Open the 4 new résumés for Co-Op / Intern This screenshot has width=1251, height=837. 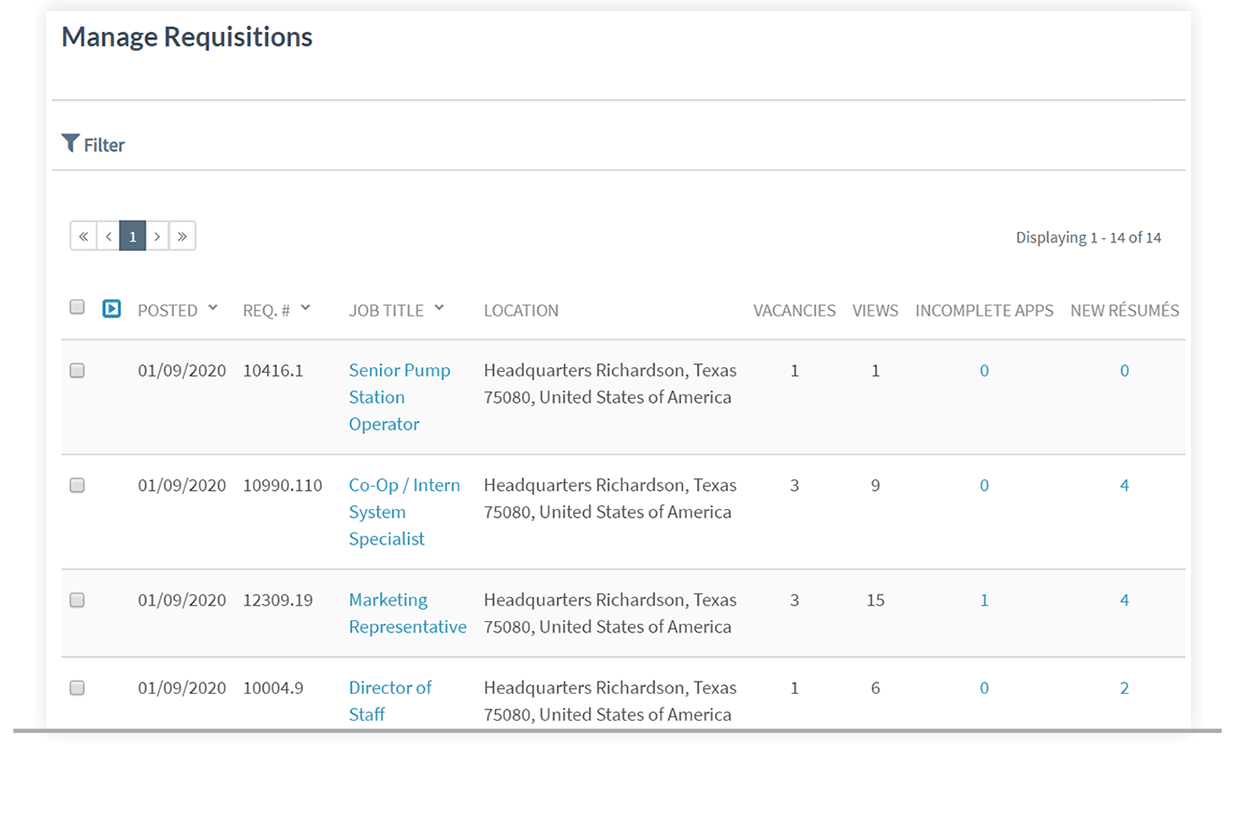tap(1124, 485)
